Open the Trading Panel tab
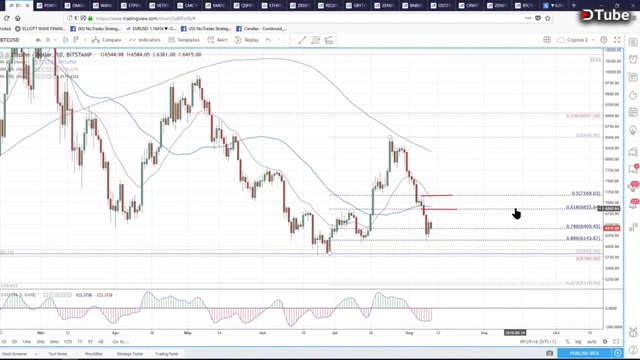640x360 pixels. pyautogui.click(x=167, y=354)
